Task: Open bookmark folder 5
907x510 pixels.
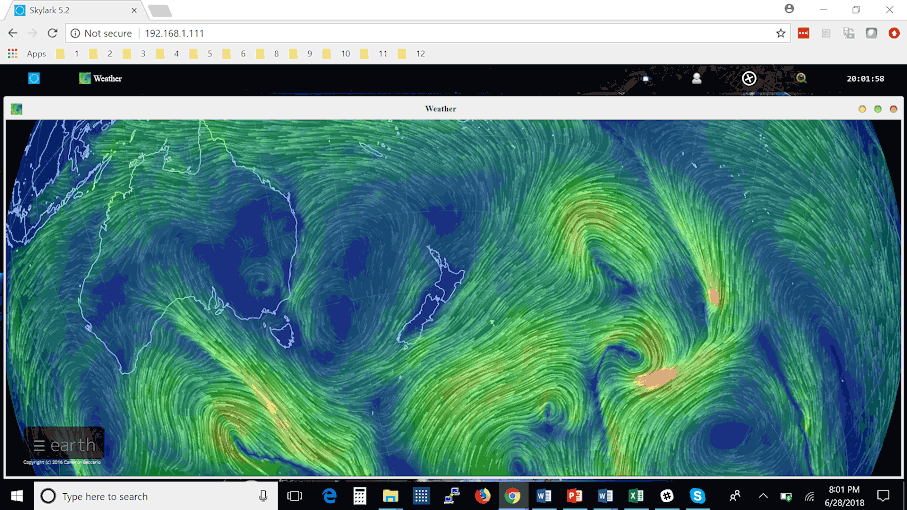Action: [x=201, y=54]
